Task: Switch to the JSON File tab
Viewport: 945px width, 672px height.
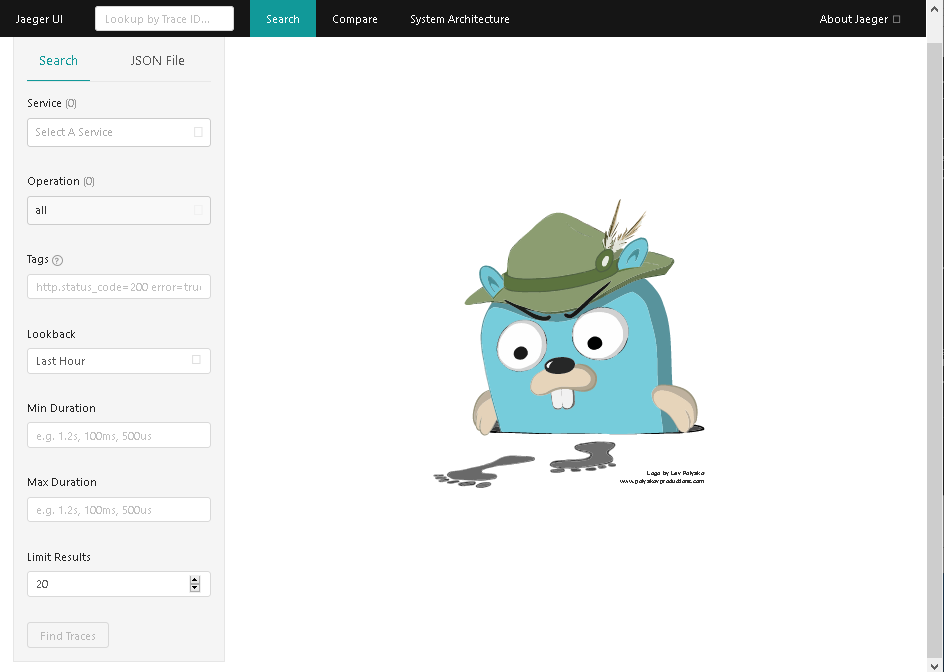Action: click(x=157, y=61)
